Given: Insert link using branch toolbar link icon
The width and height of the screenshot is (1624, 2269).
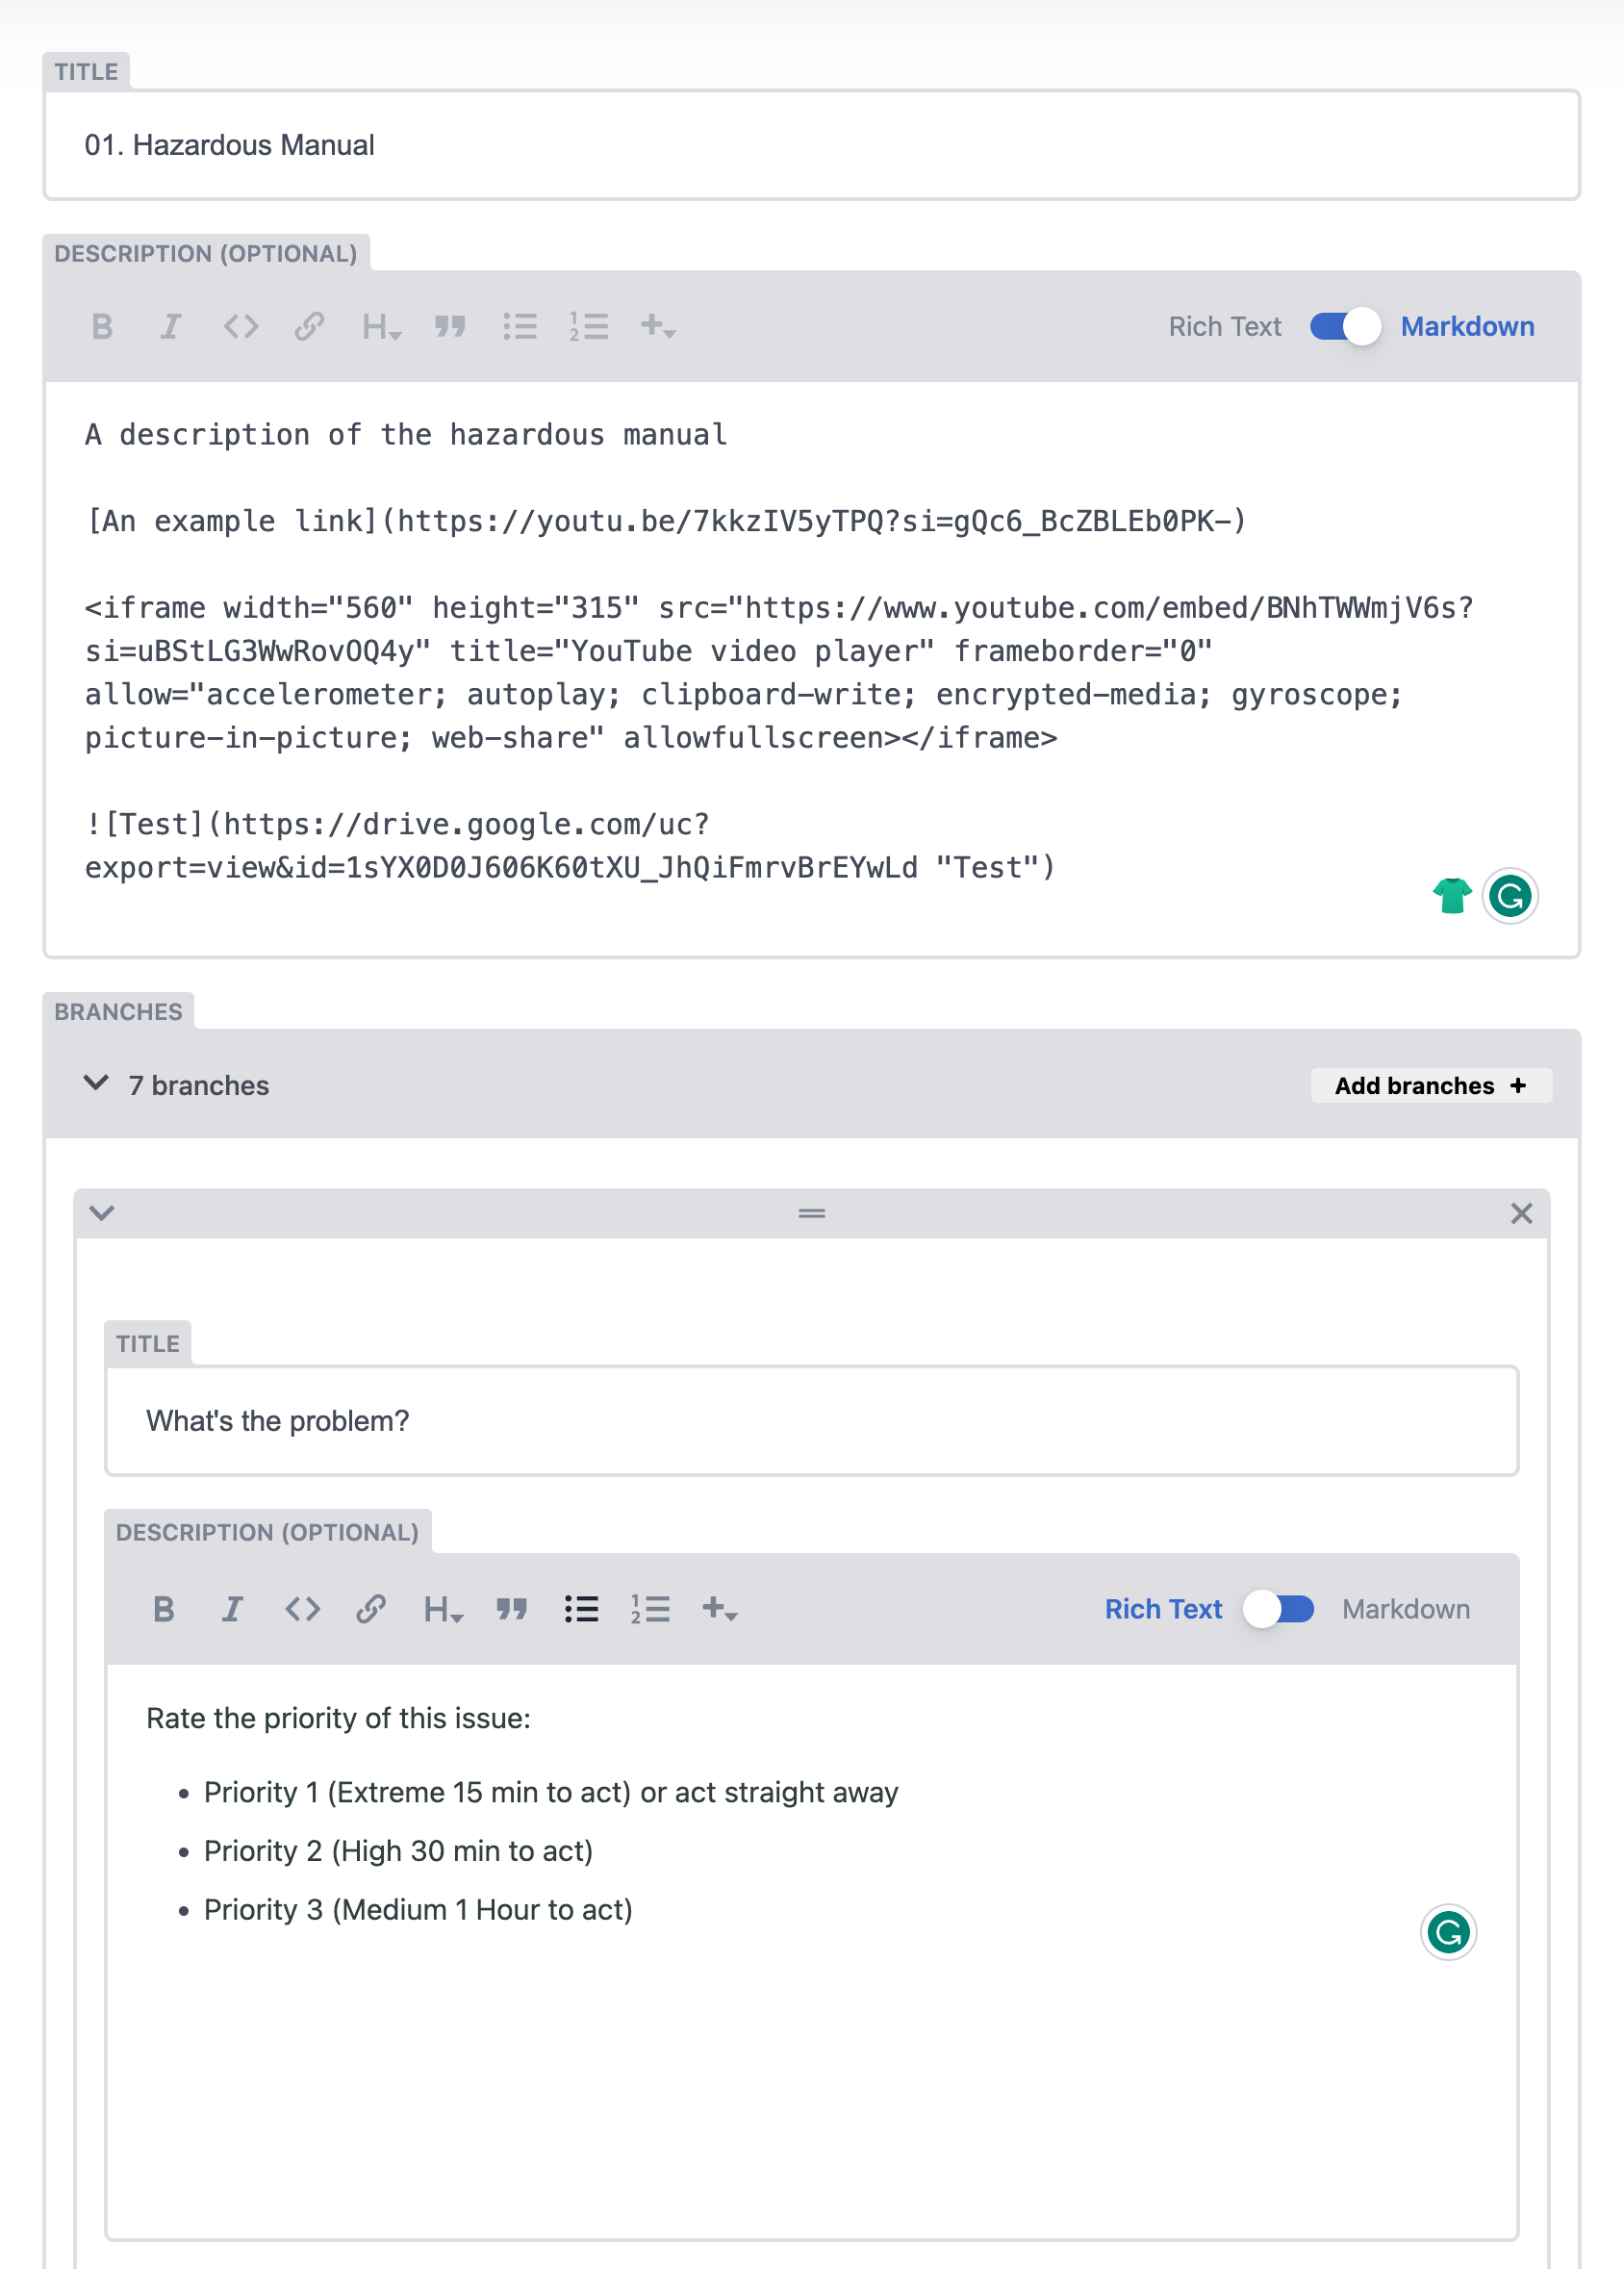Looking at the screenshot, I should click(x=371, y=1609).
